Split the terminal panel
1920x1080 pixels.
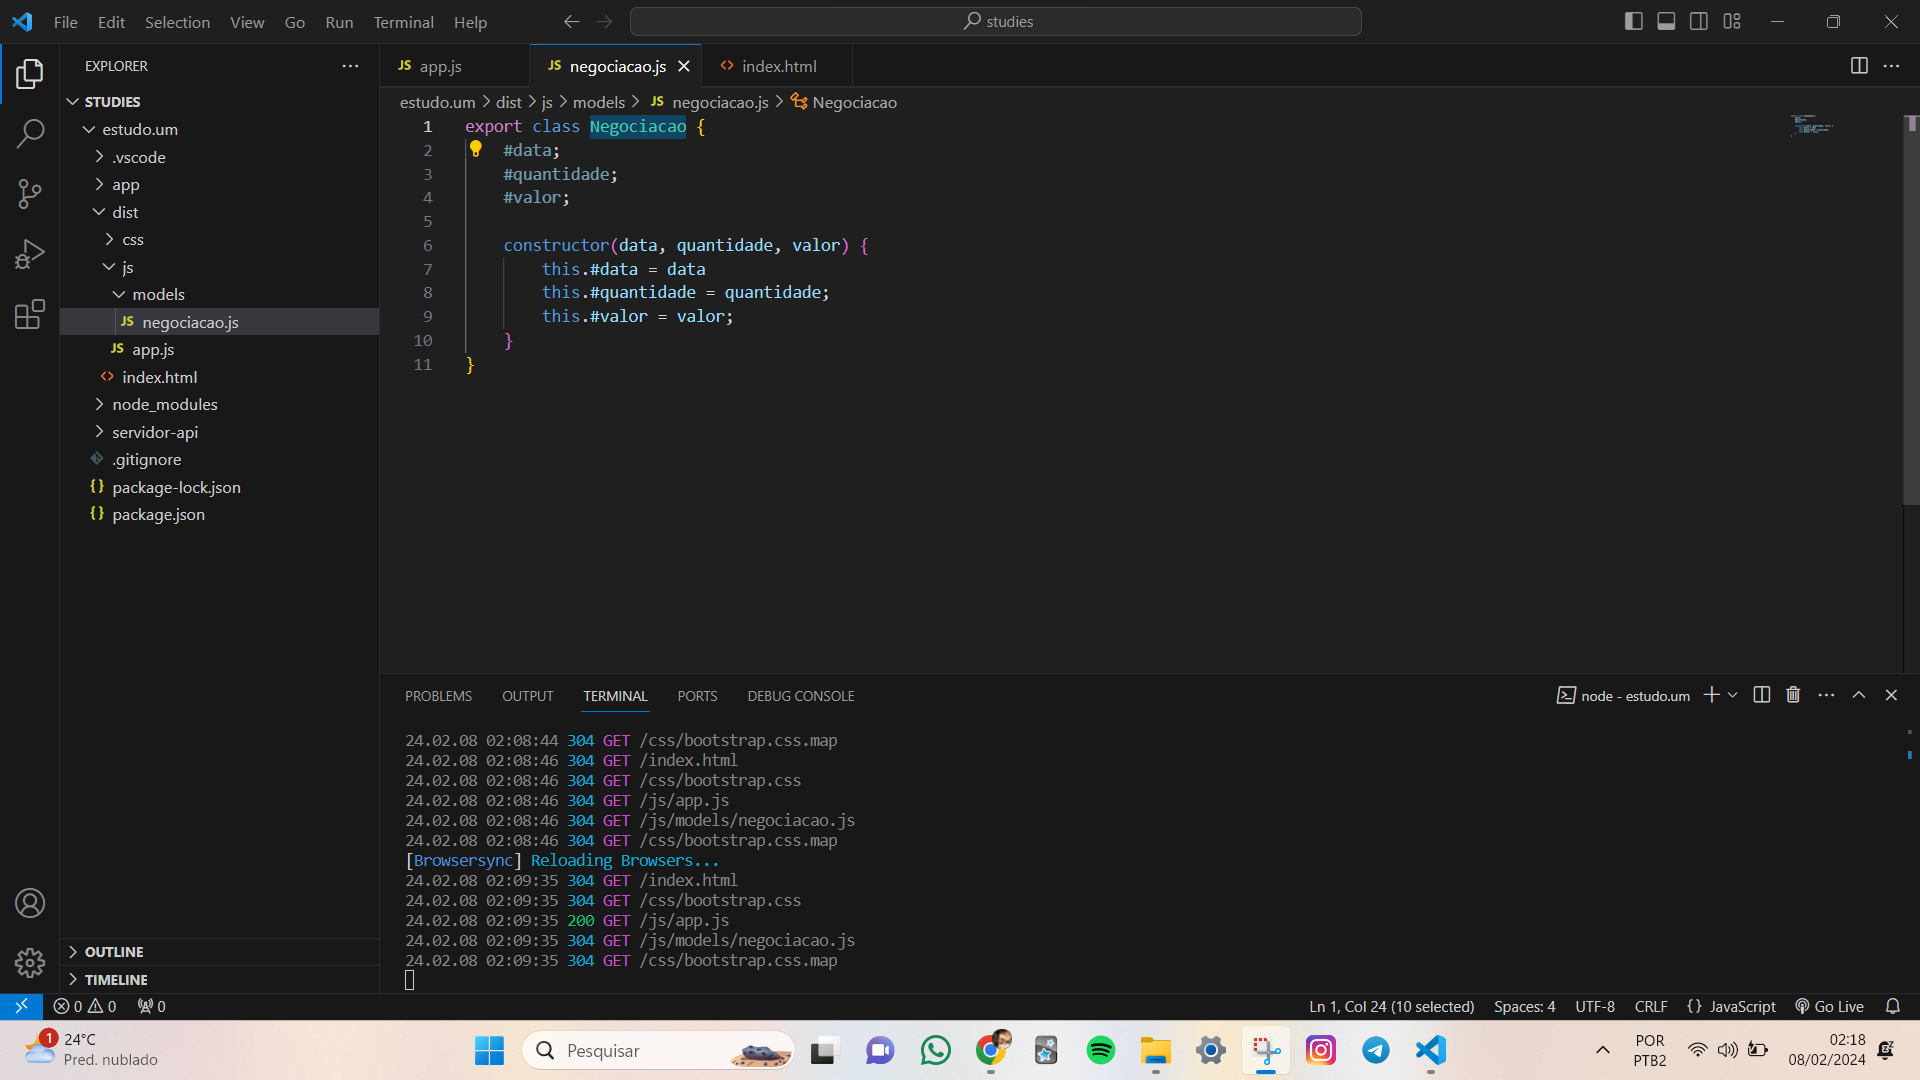coord(1762,695)
